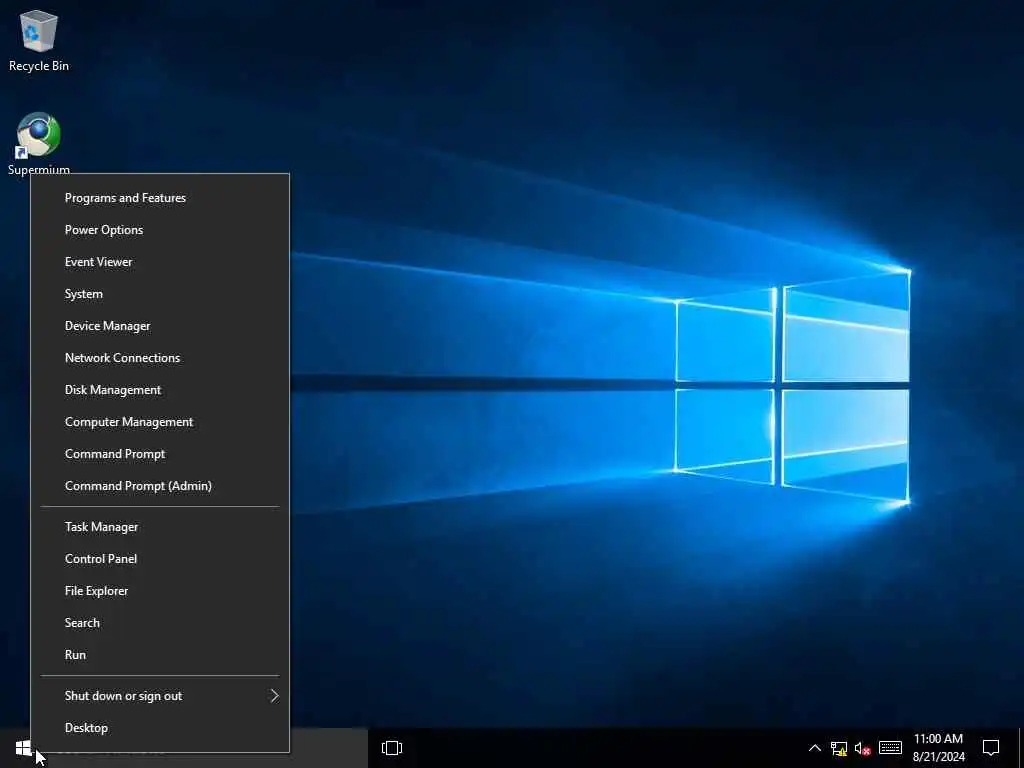Open the Run dialog entry
Screen dimensions: 1024x768
pos(160,655)
